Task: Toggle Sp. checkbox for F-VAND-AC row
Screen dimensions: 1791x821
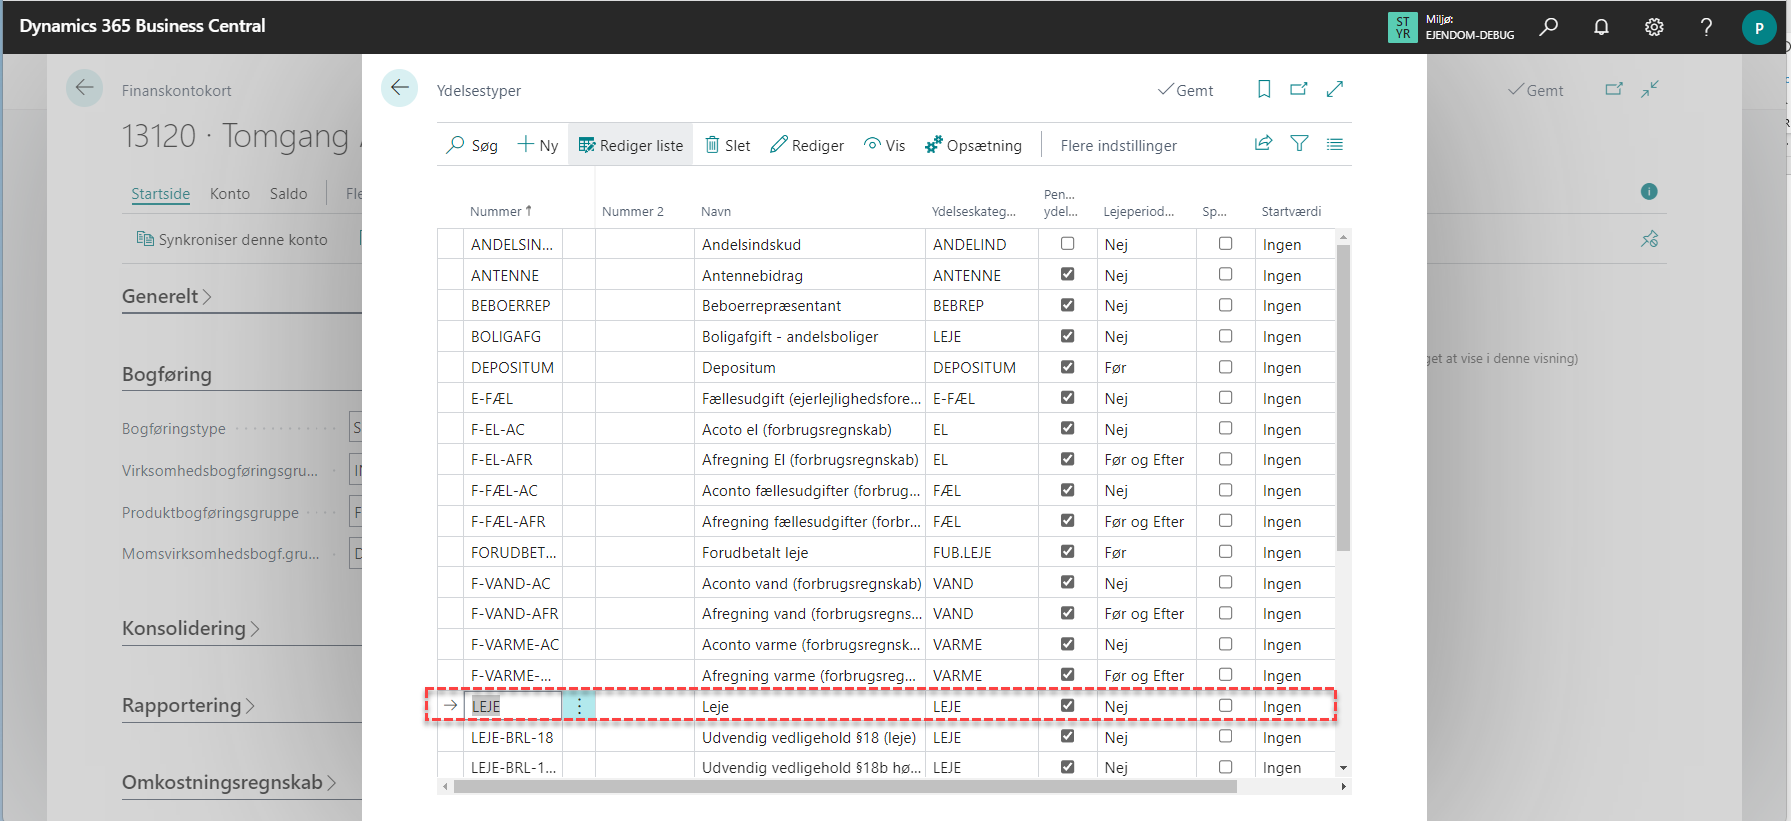Action: pyautogui.click(x=1225, y=582)
